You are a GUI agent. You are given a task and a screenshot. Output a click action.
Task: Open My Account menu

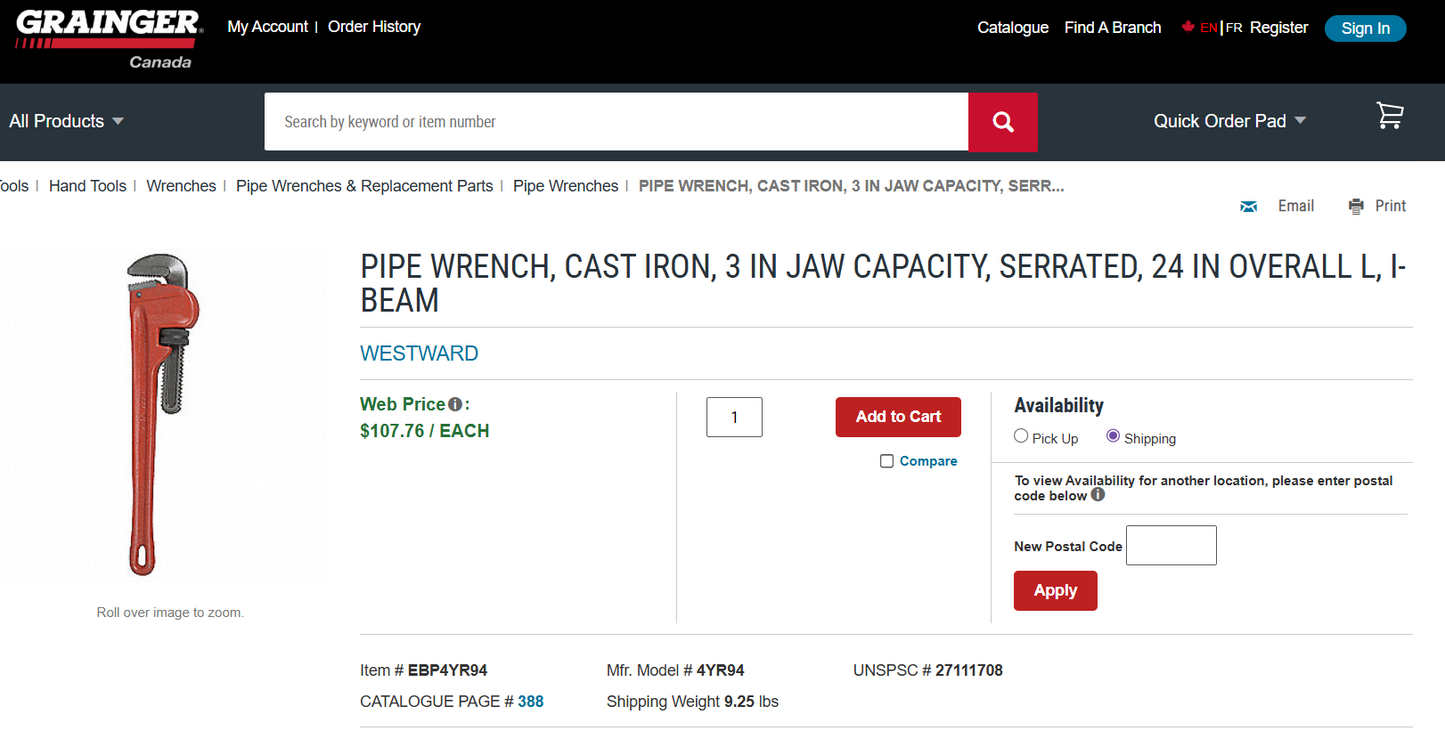point(268,27)
